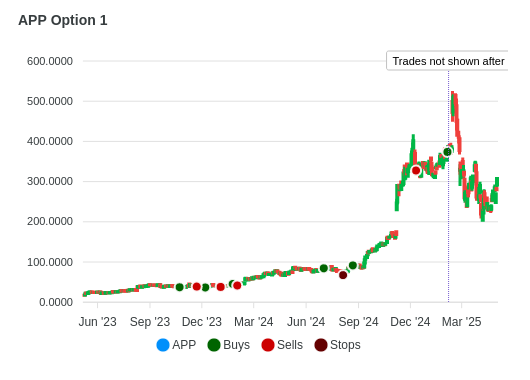Select the red sell marker near 330 in Dec '24

[416, 170]
